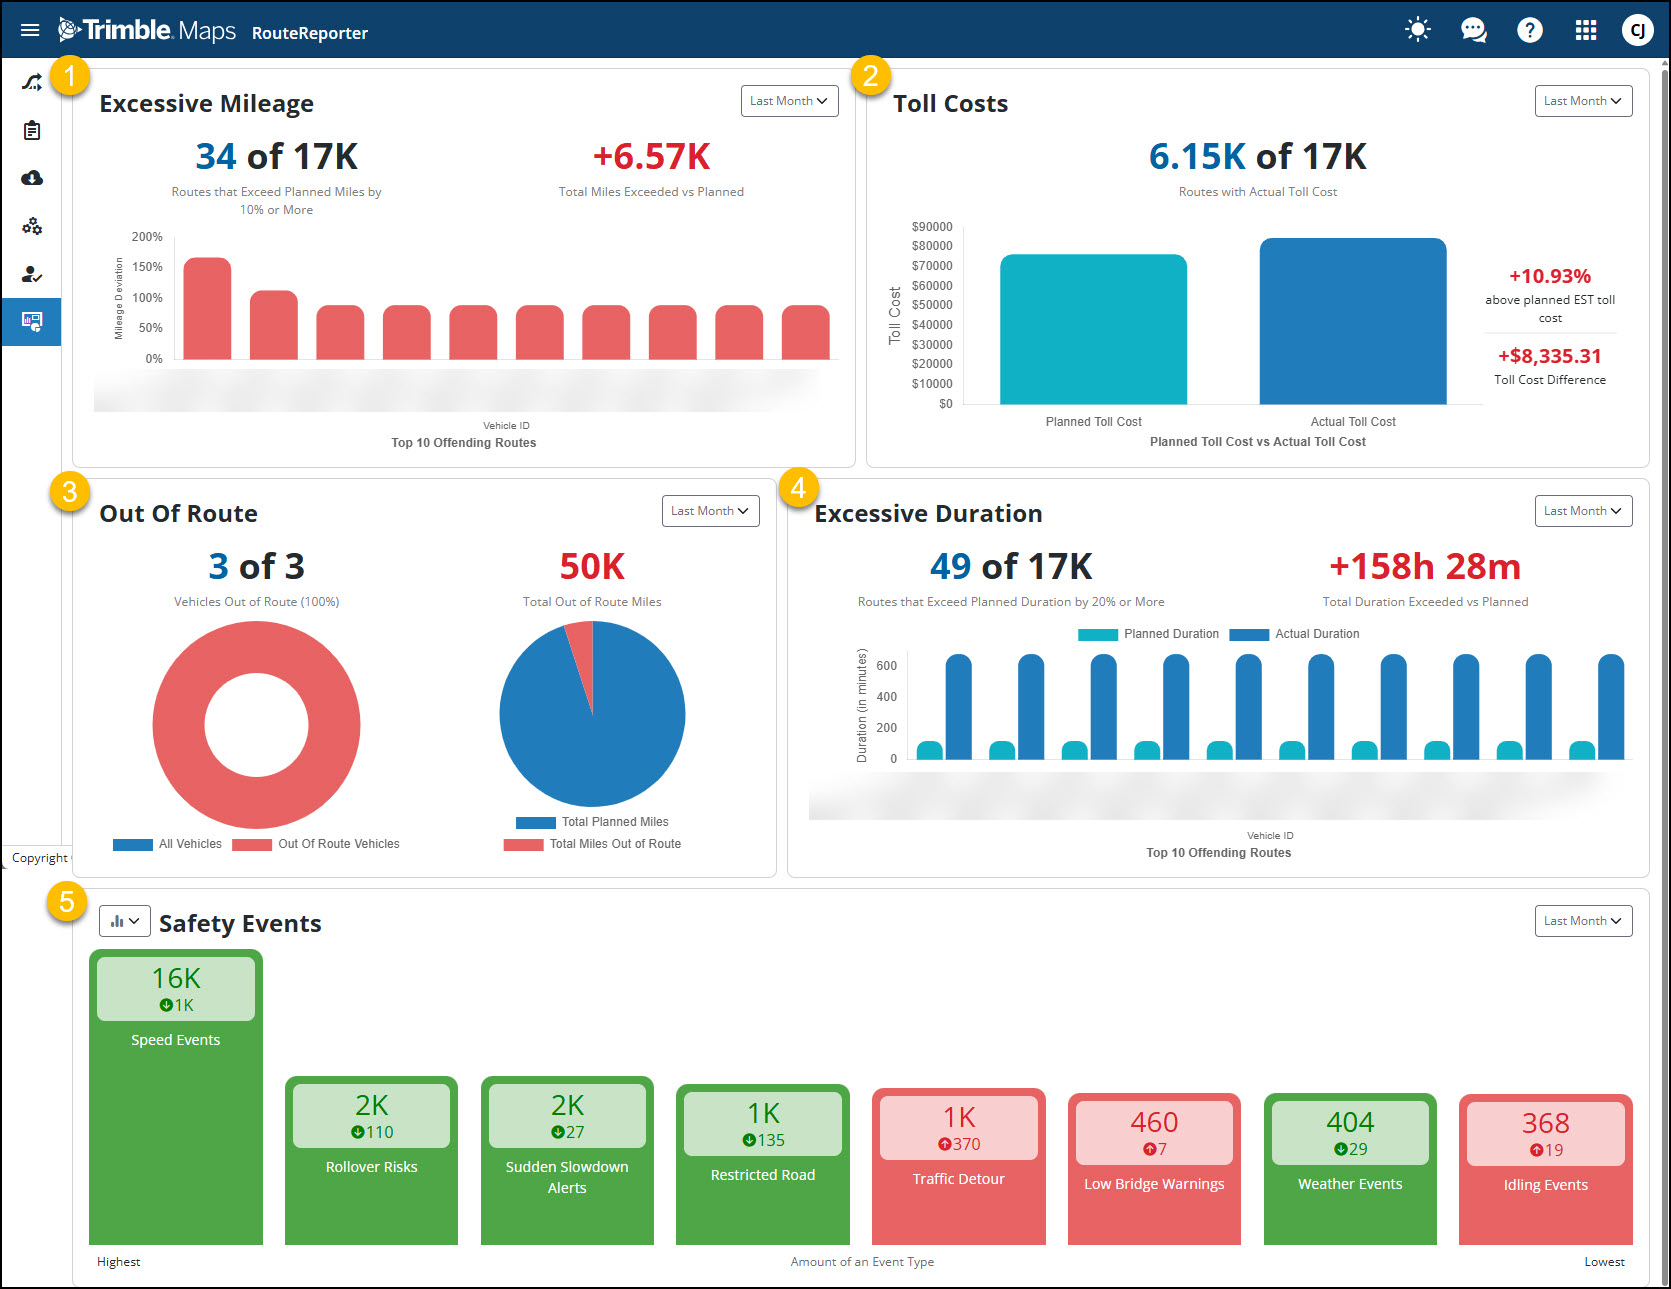Screen dimensions: 1671x1289
Task: Open the apps grid icon in header
Action: 1586,30
